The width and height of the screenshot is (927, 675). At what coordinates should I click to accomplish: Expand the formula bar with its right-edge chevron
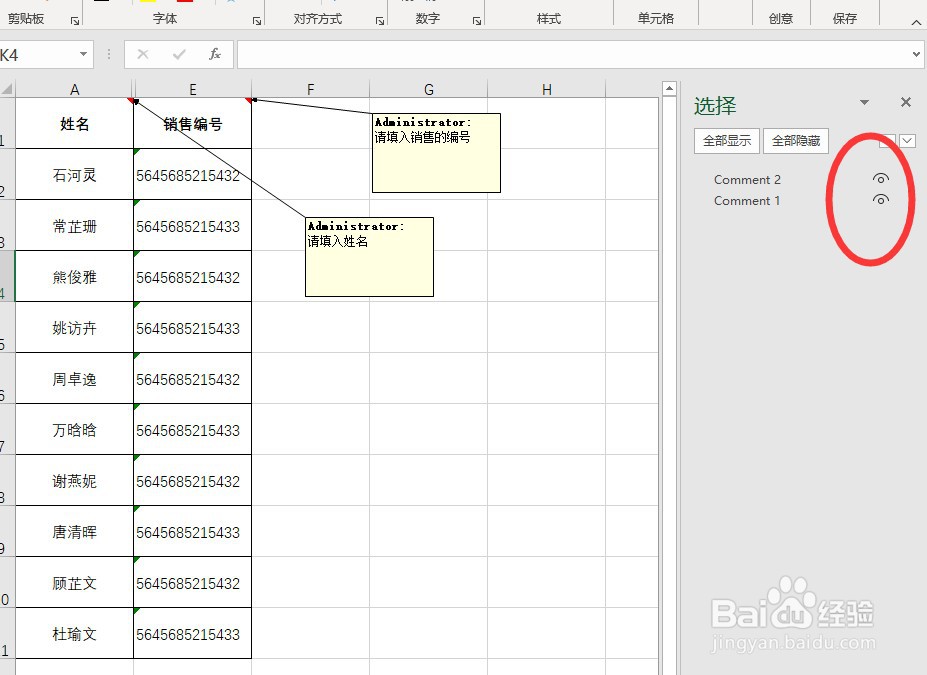click(x=916, y=54)
